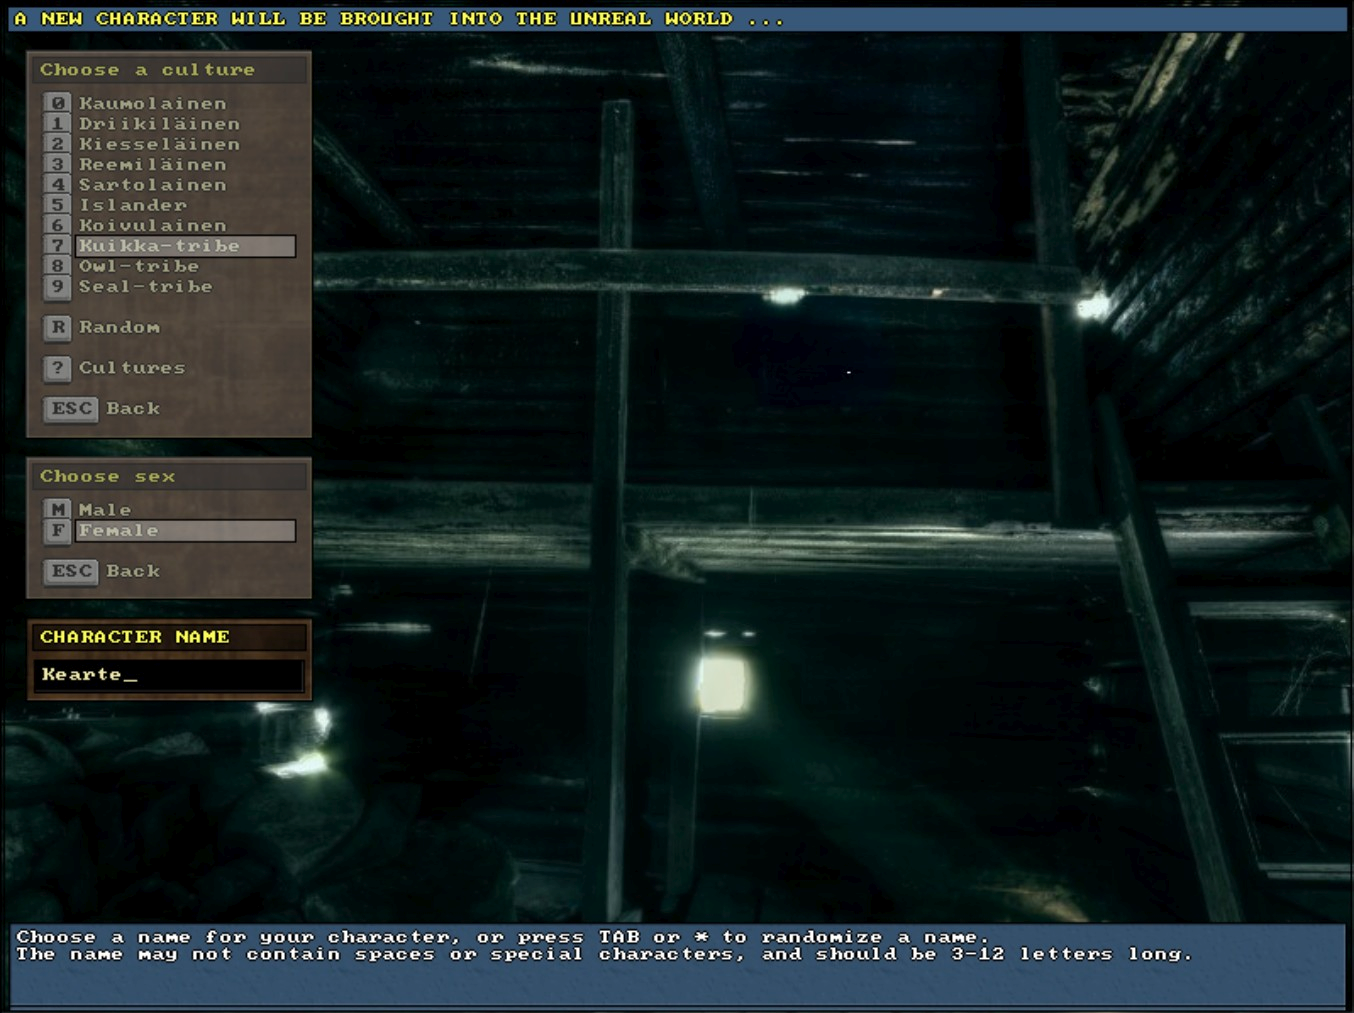Select the highlighted Female option
Viewport: 1354px width, 1013px height.
tap(185, 531)
